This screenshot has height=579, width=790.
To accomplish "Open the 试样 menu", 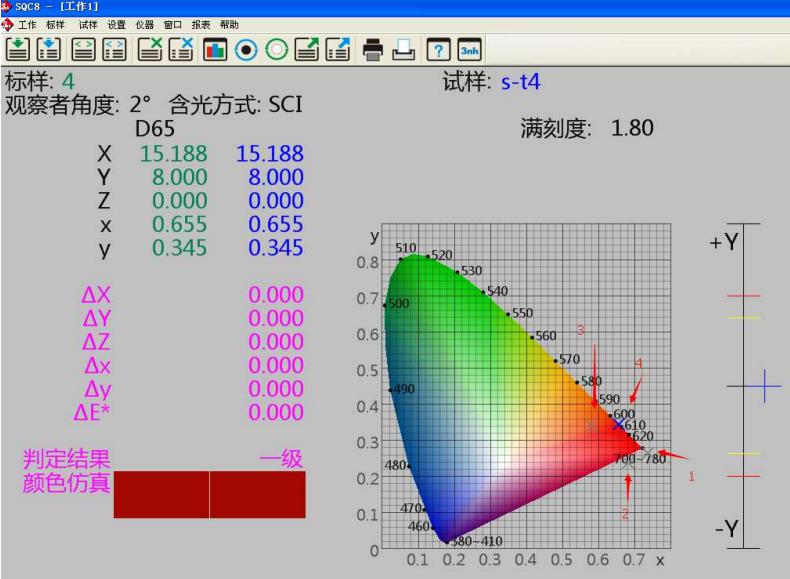I will click(x=88, y=25).
